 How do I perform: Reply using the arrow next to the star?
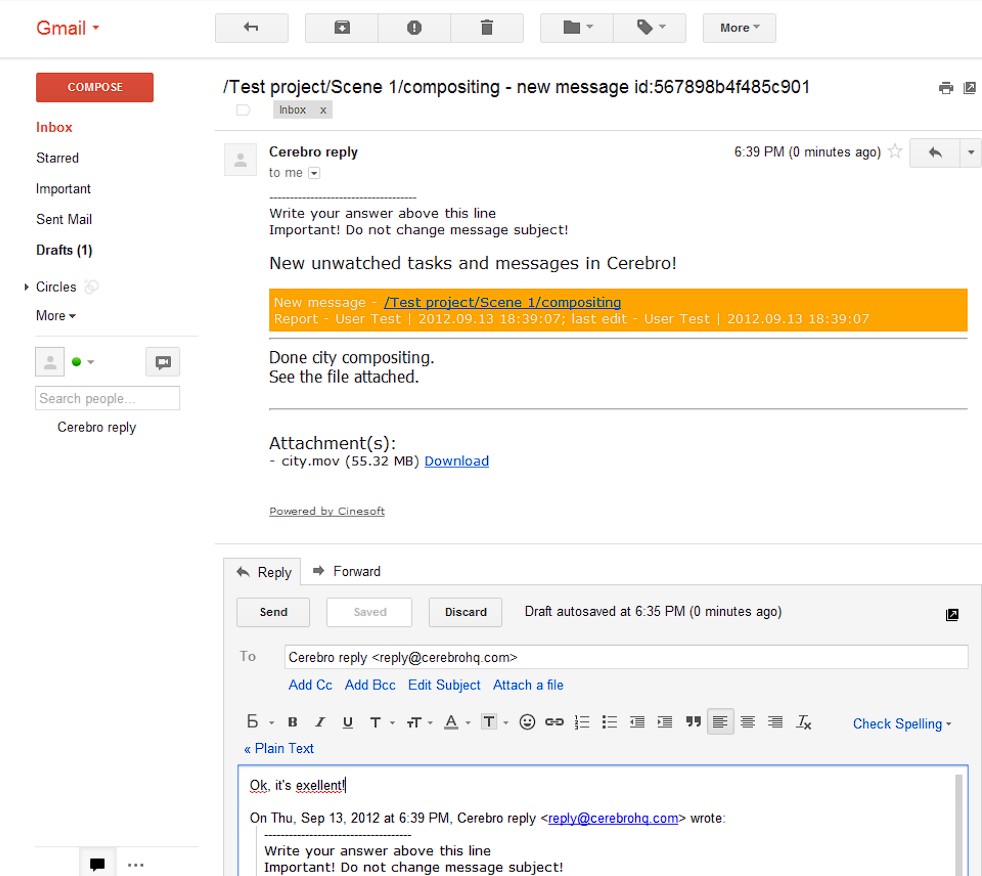tap(934, 152)
